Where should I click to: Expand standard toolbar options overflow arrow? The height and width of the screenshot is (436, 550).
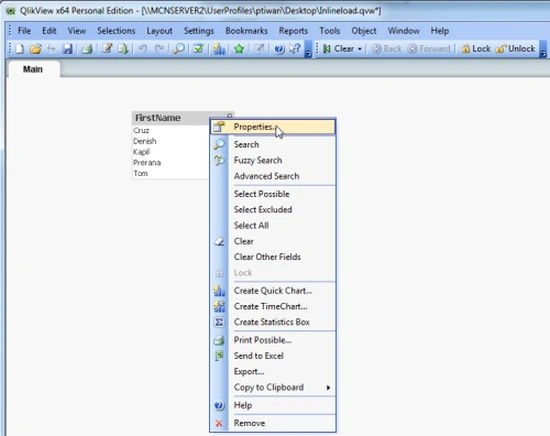(x=308, y=49)
